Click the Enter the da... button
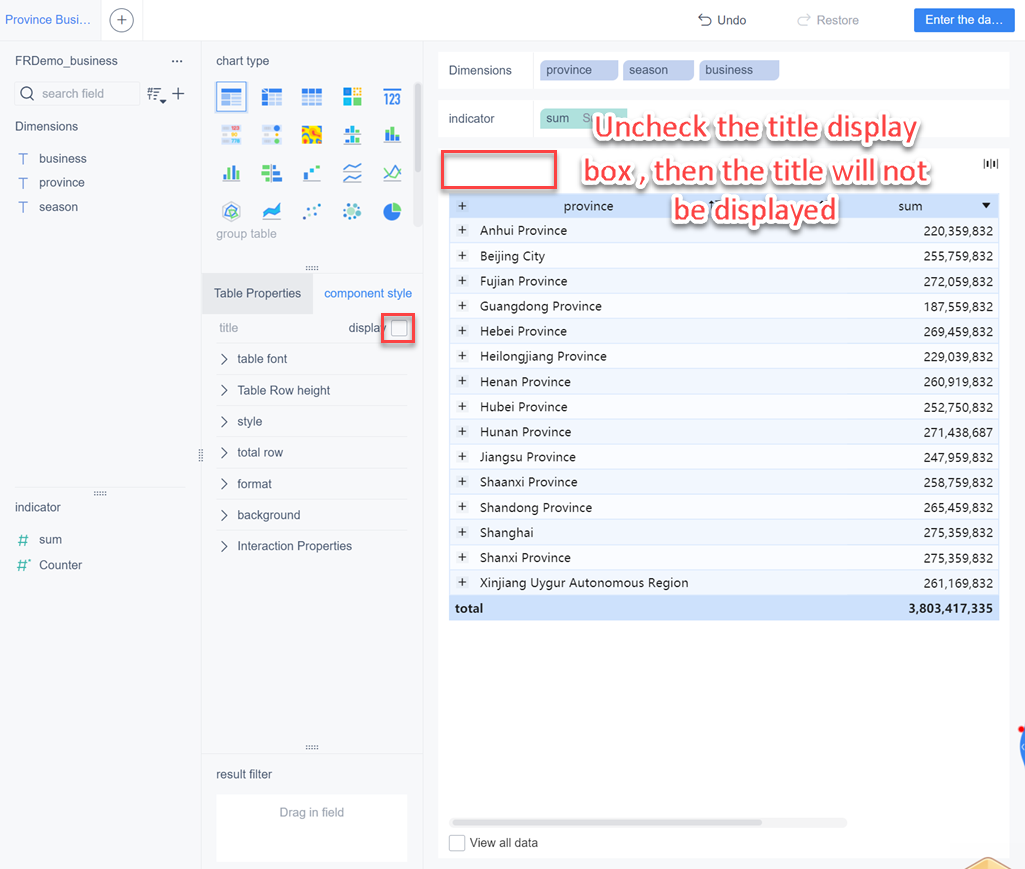1025x869 pixels. pyautogui.click(x=964, y=20)
